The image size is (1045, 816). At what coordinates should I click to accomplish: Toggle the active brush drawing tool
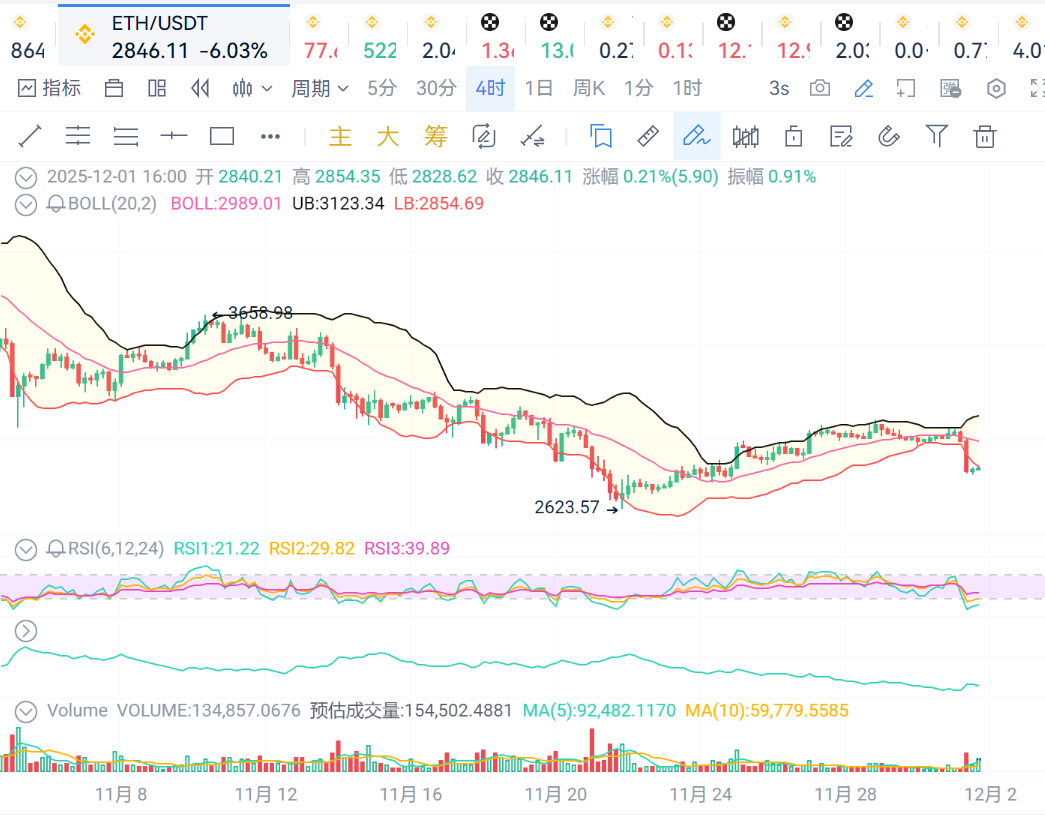pos(696,136)
